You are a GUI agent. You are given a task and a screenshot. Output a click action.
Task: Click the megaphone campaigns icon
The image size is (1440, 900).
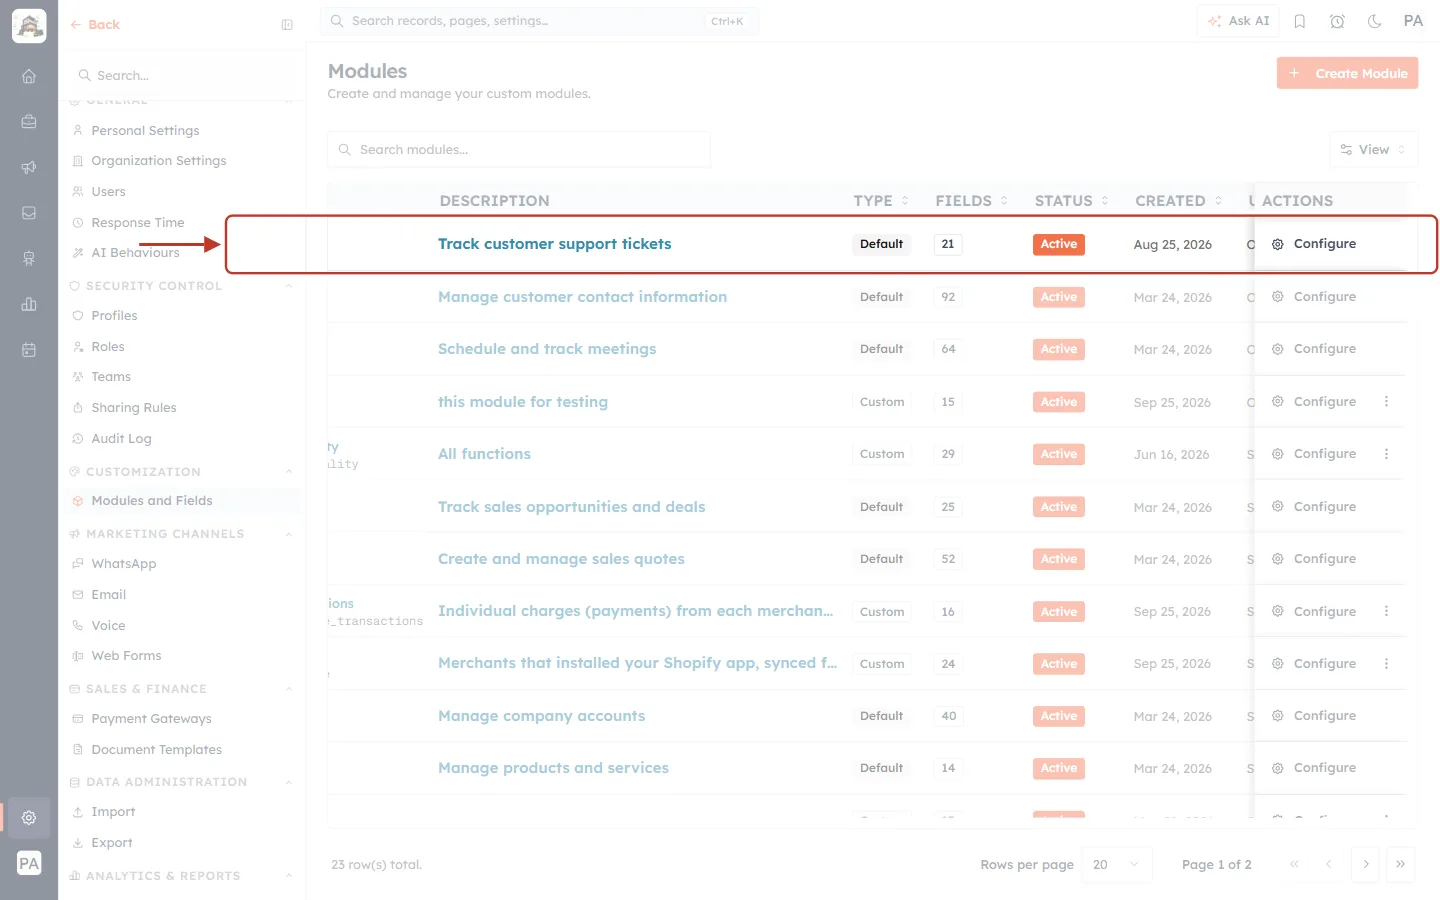(29, 167)
